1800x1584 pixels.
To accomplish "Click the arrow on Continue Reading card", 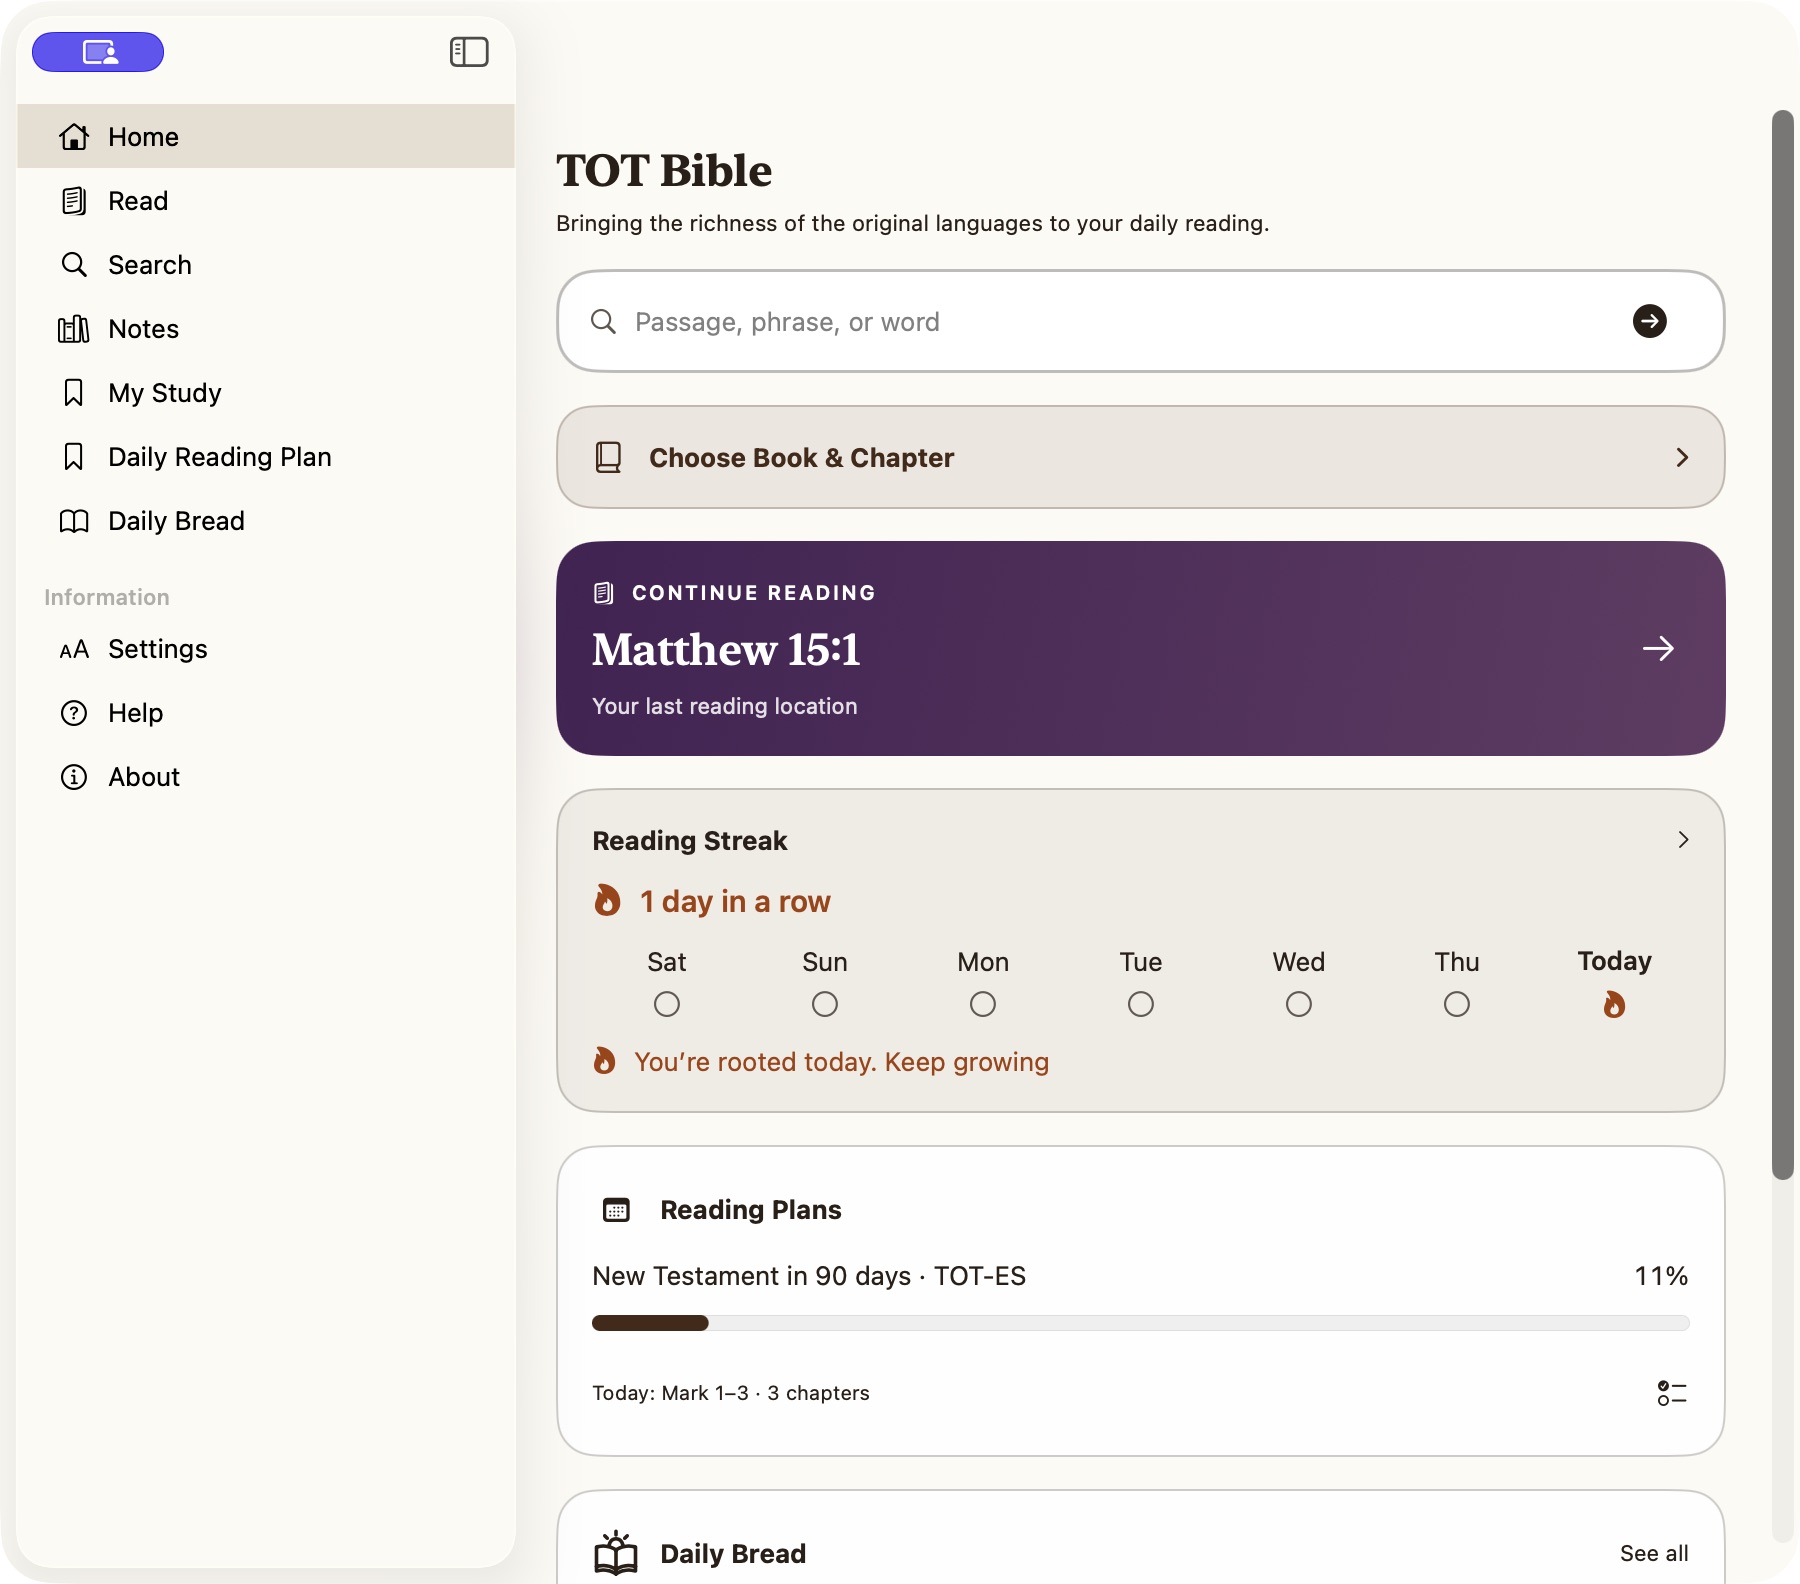I will click(x=1658, y=648).
